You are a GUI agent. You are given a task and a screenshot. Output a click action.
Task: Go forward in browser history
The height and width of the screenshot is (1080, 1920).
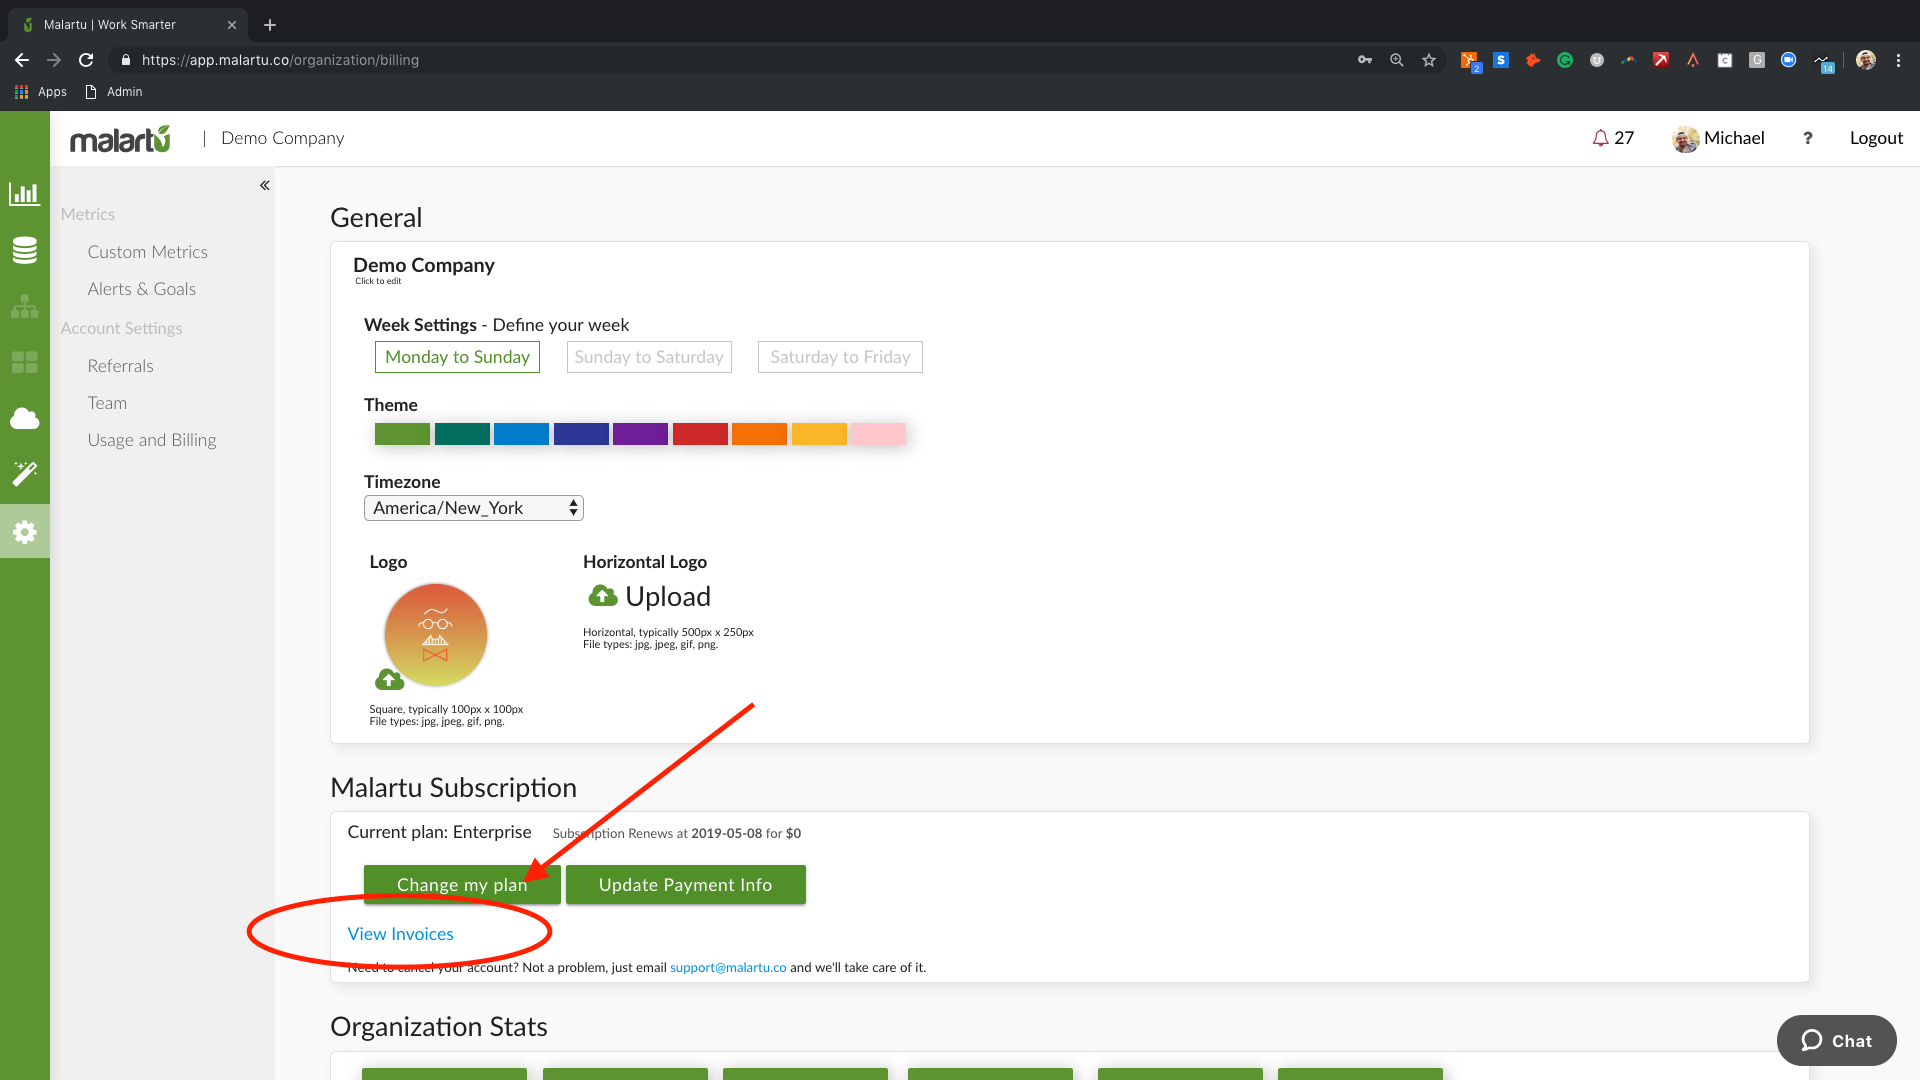54,60
